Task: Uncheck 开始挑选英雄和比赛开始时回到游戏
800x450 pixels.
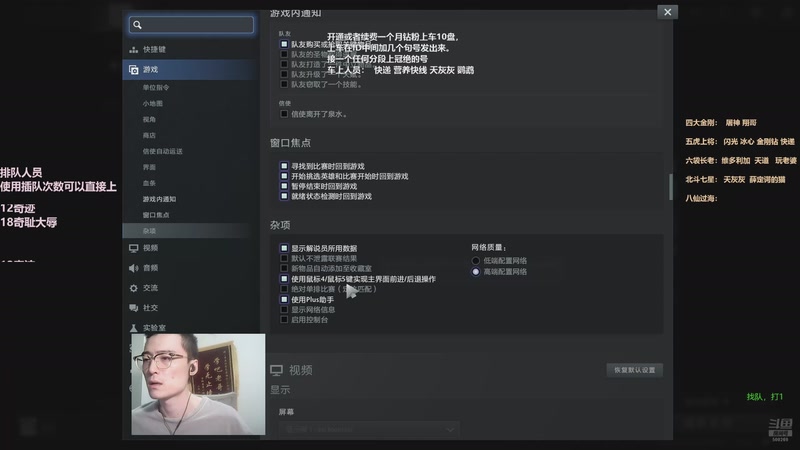Action: (x=284, y=176)
